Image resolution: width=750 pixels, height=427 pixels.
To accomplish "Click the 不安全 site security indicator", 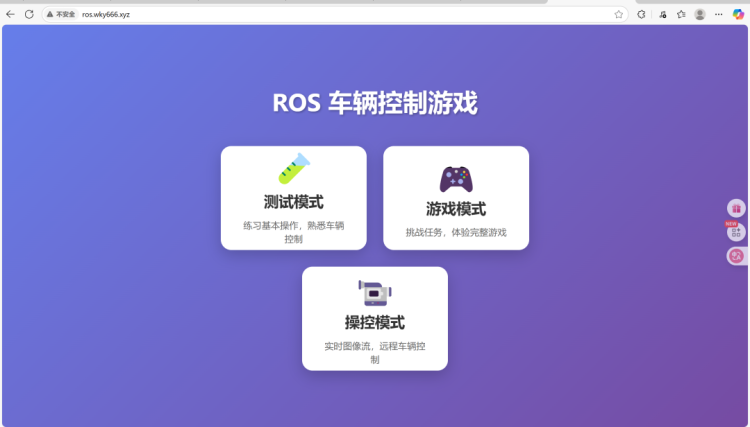I will click(x=61, y=14).
